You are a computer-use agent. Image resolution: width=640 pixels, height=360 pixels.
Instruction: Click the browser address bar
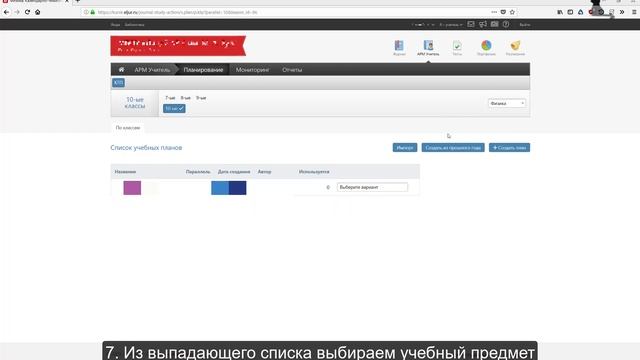(x=286, y=12)
